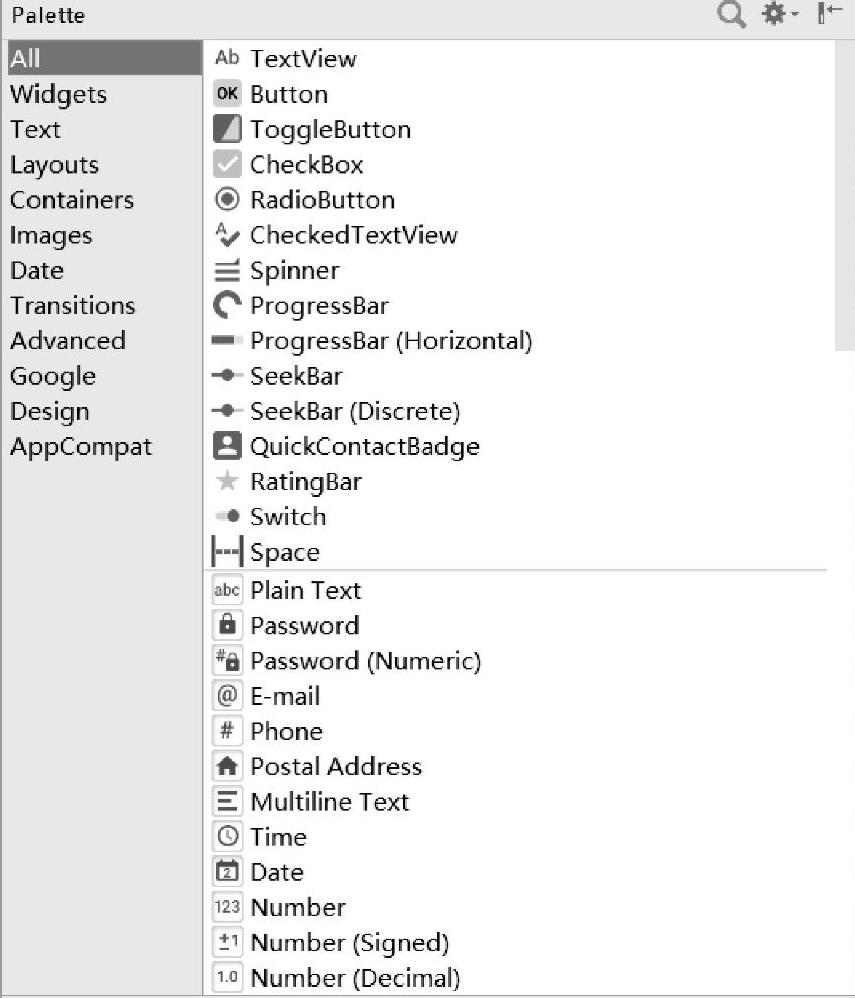
Task: Select the Password lock icon
Action: point(228,626)
